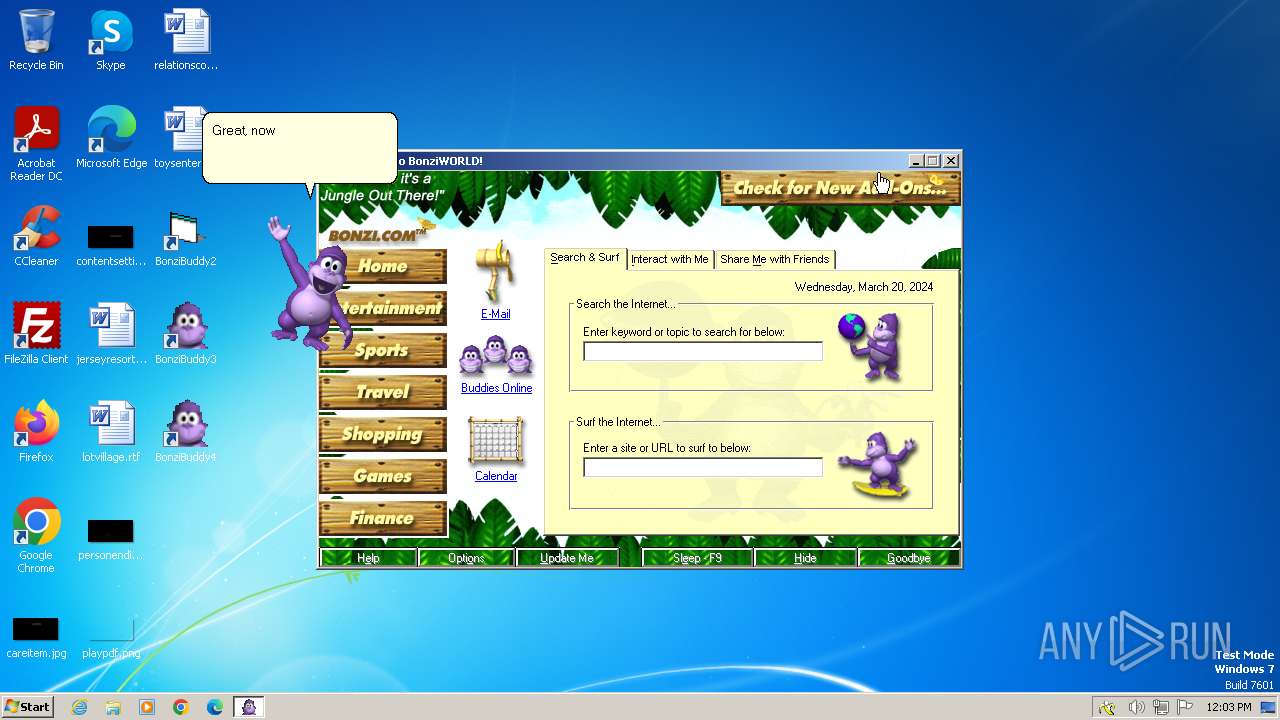
Task: Open relationsco Word document on desktop
Action: (x=186, y=41)
